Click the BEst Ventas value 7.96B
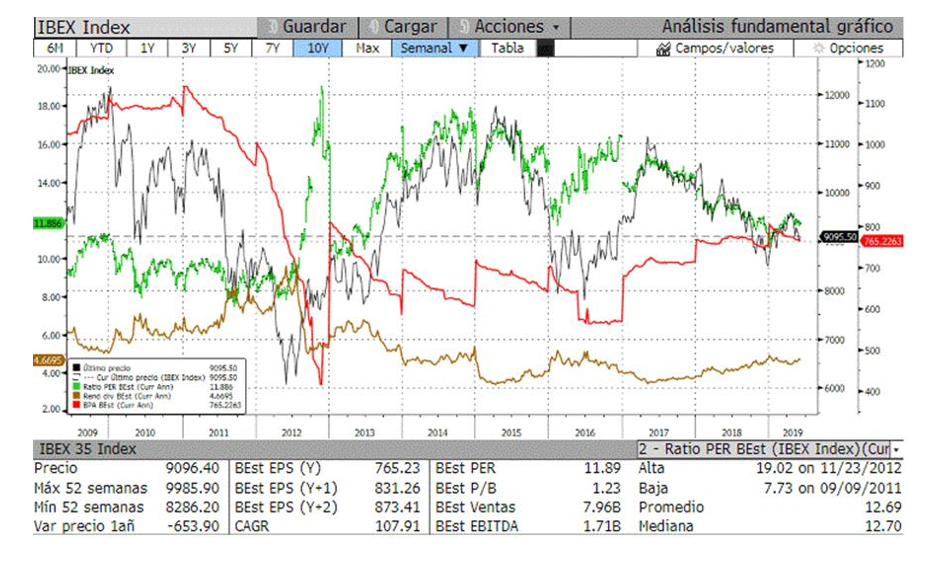 click(x=602, y=507)
